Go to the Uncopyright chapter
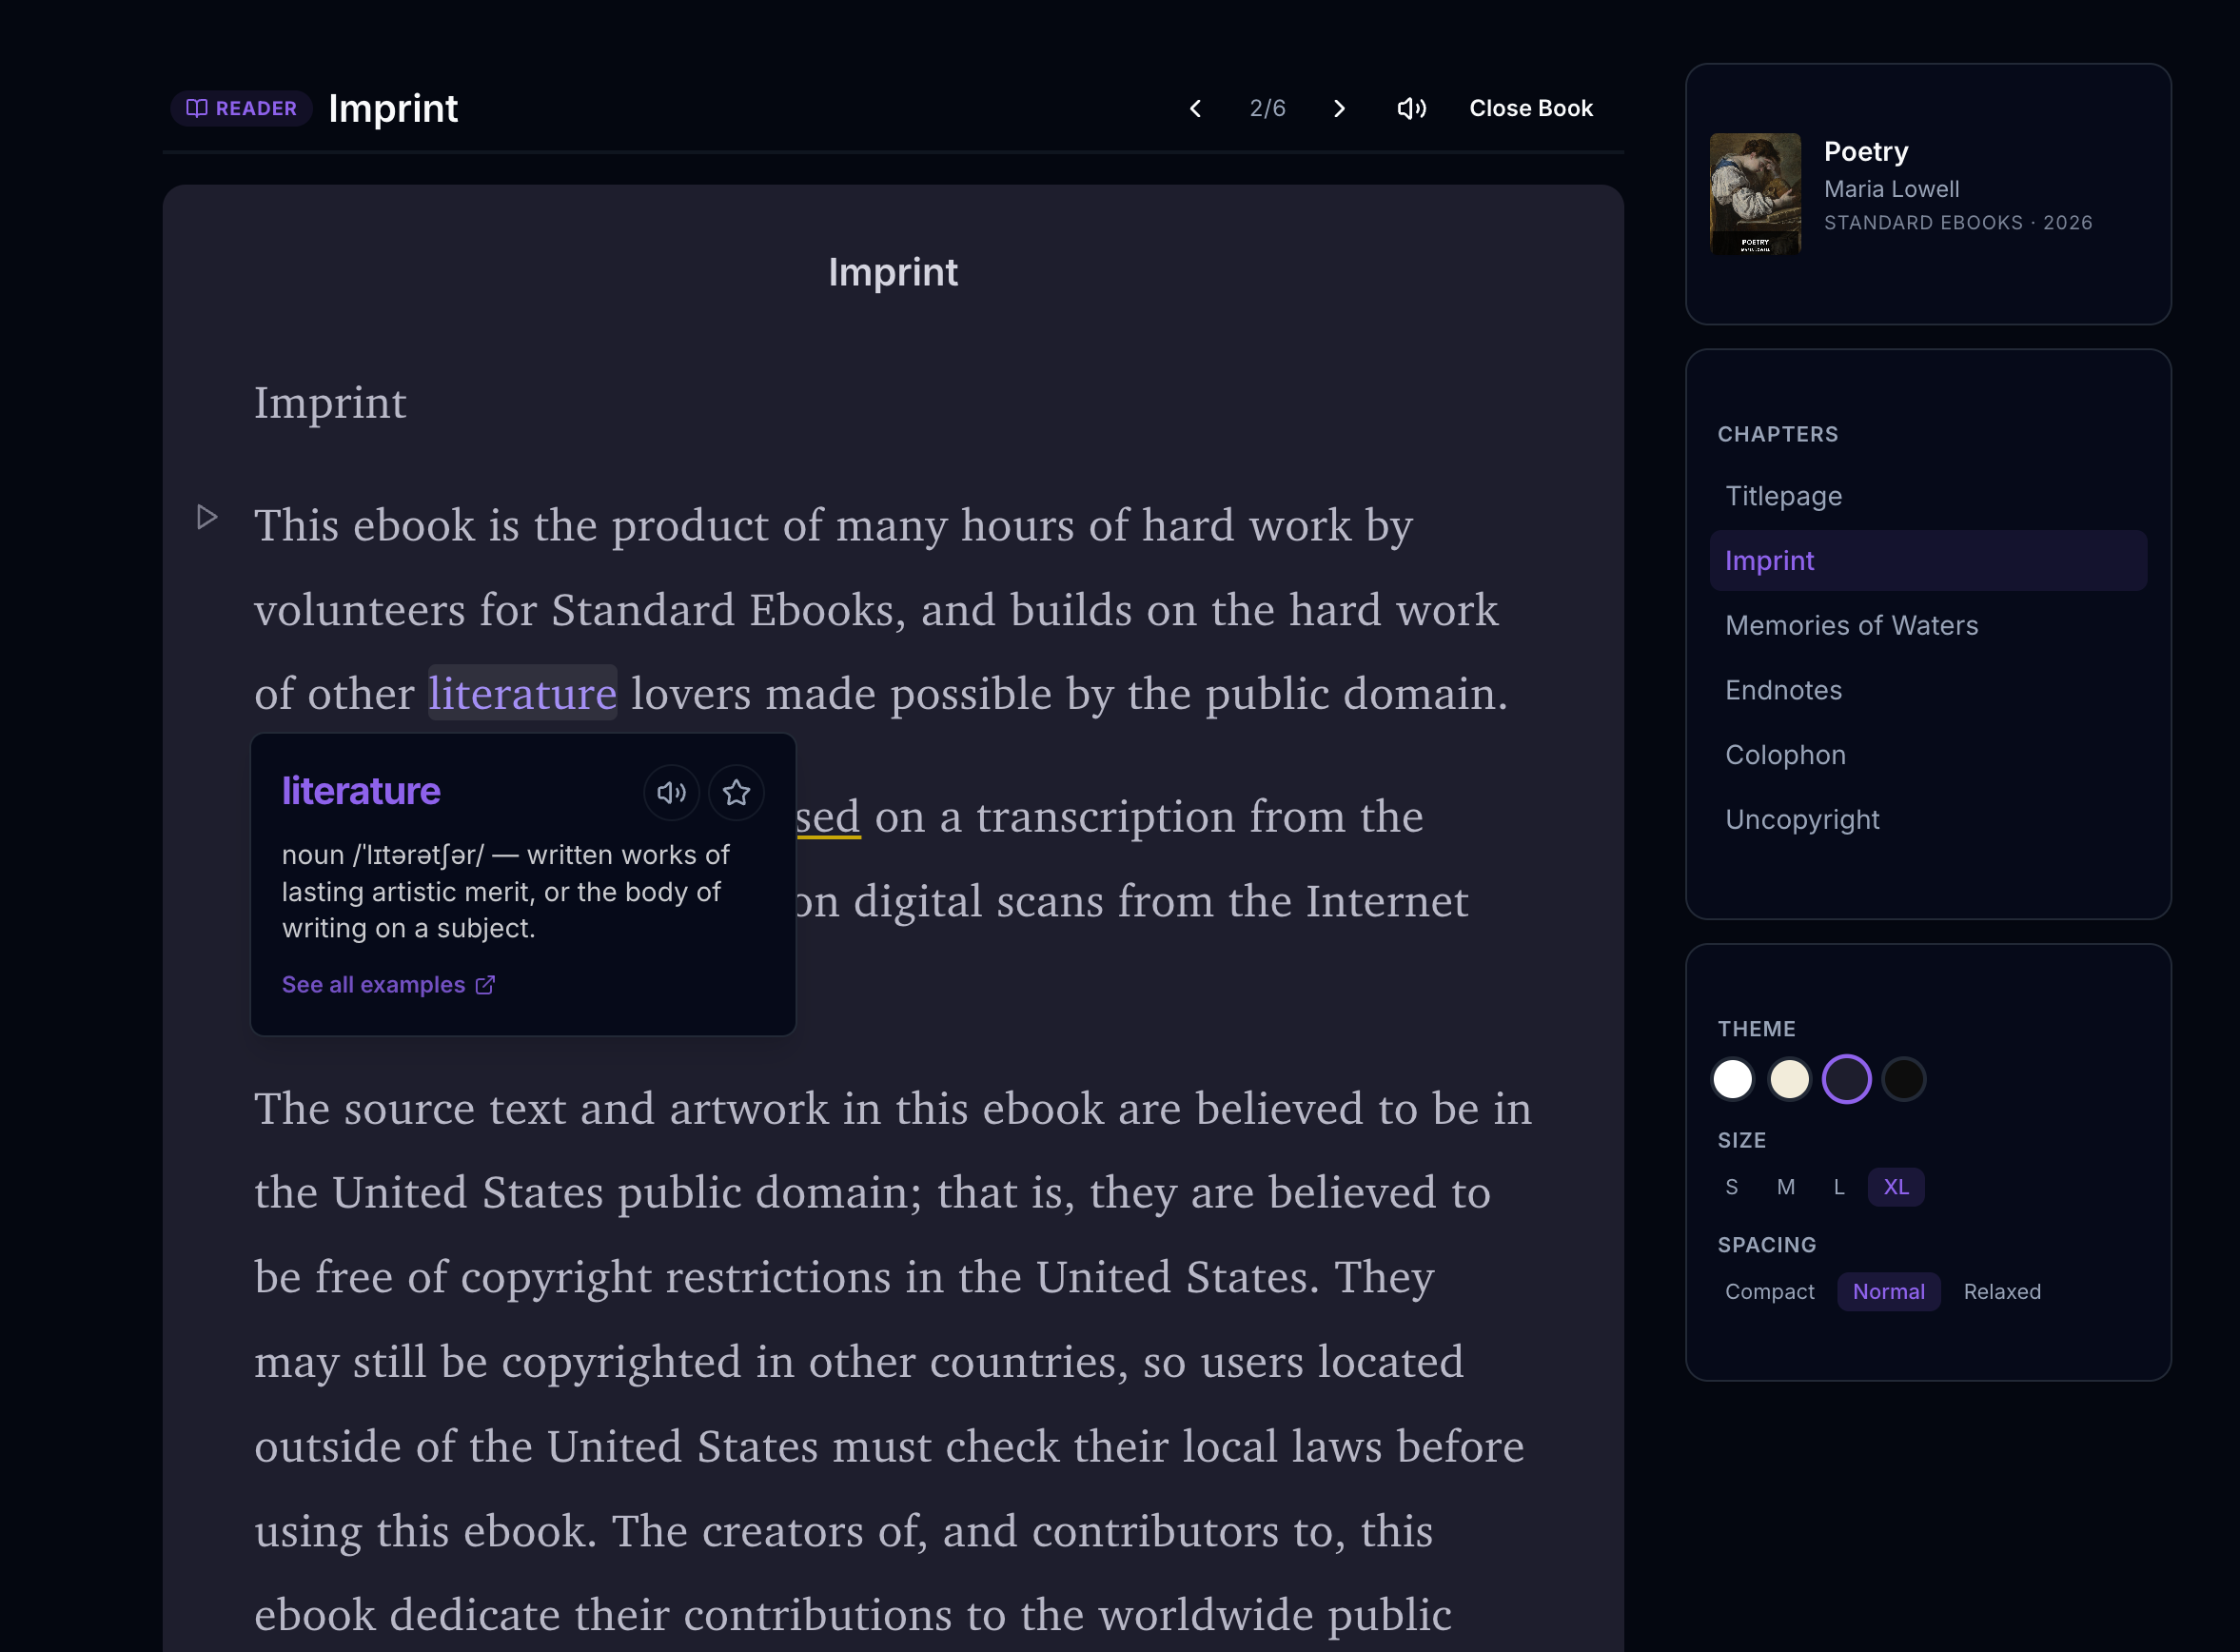The width and height of the screenshot is (2240, 1652). 1927,820
